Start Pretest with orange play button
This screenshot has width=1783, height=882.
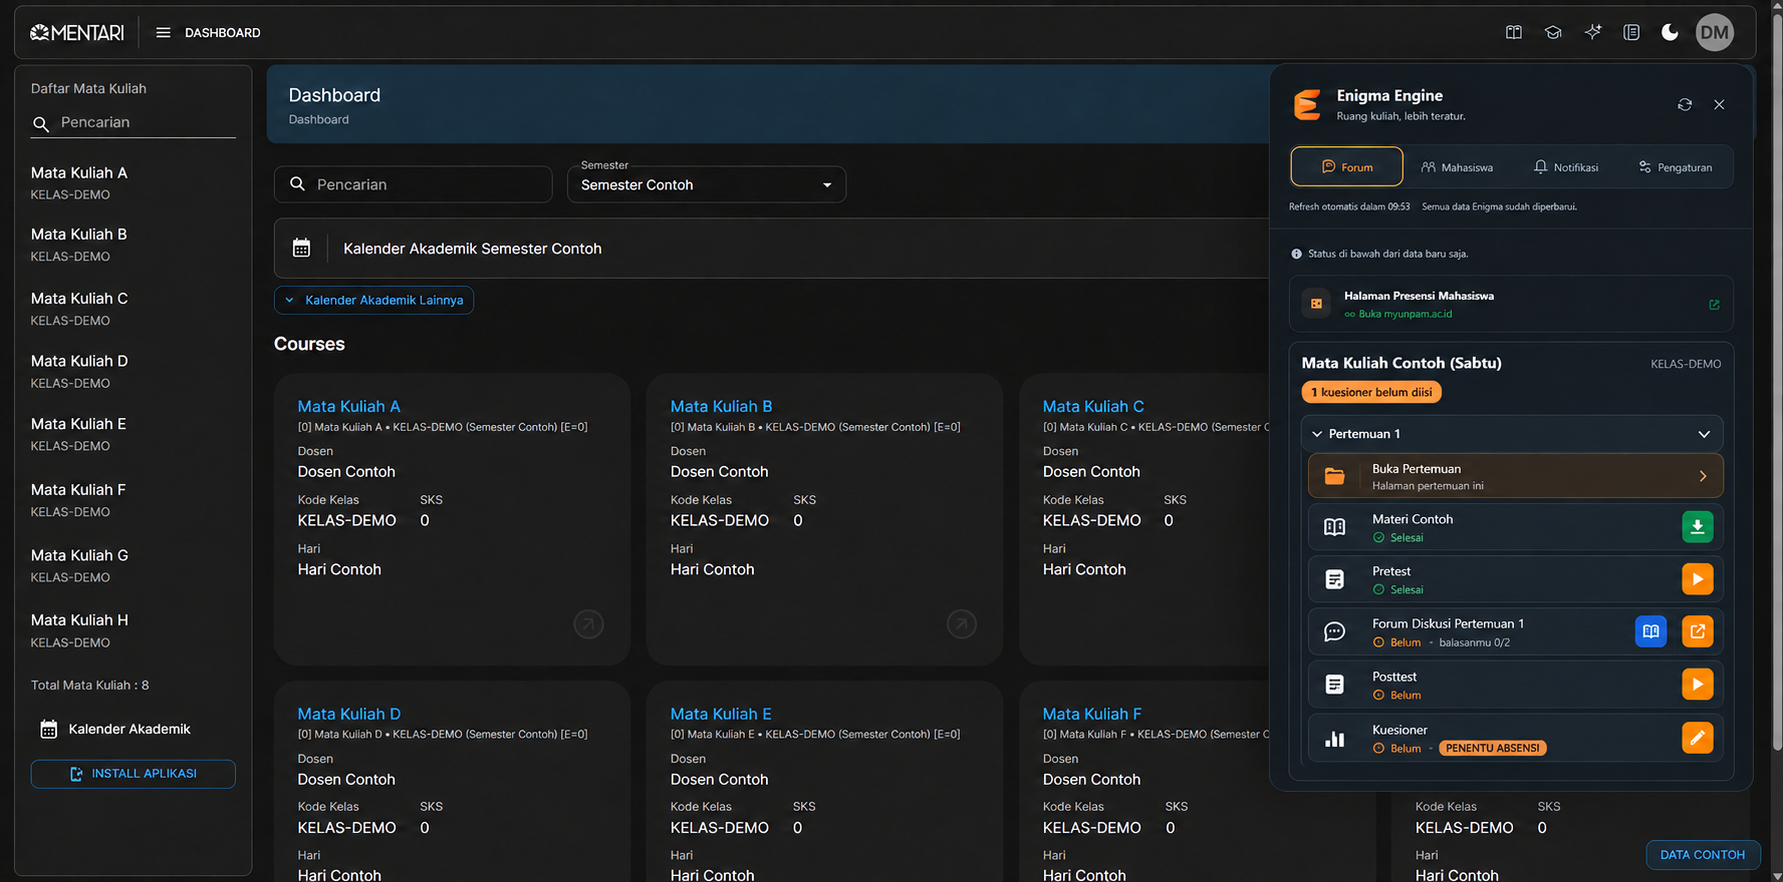(x=1697, y=579)
